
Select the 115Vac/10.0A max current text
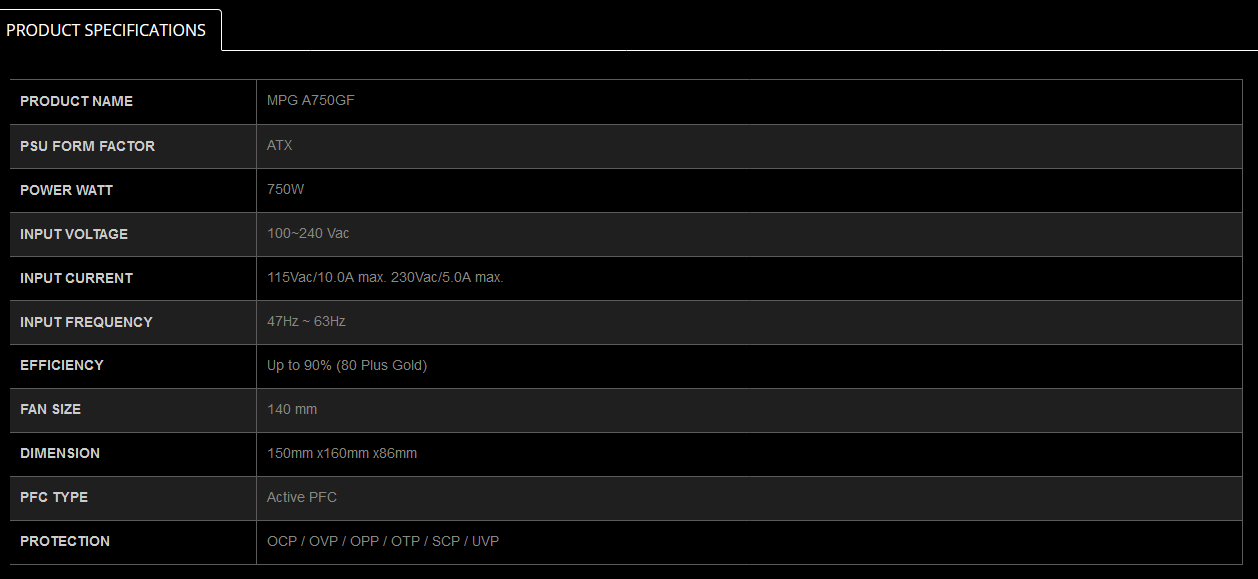[x=326, y=278]
